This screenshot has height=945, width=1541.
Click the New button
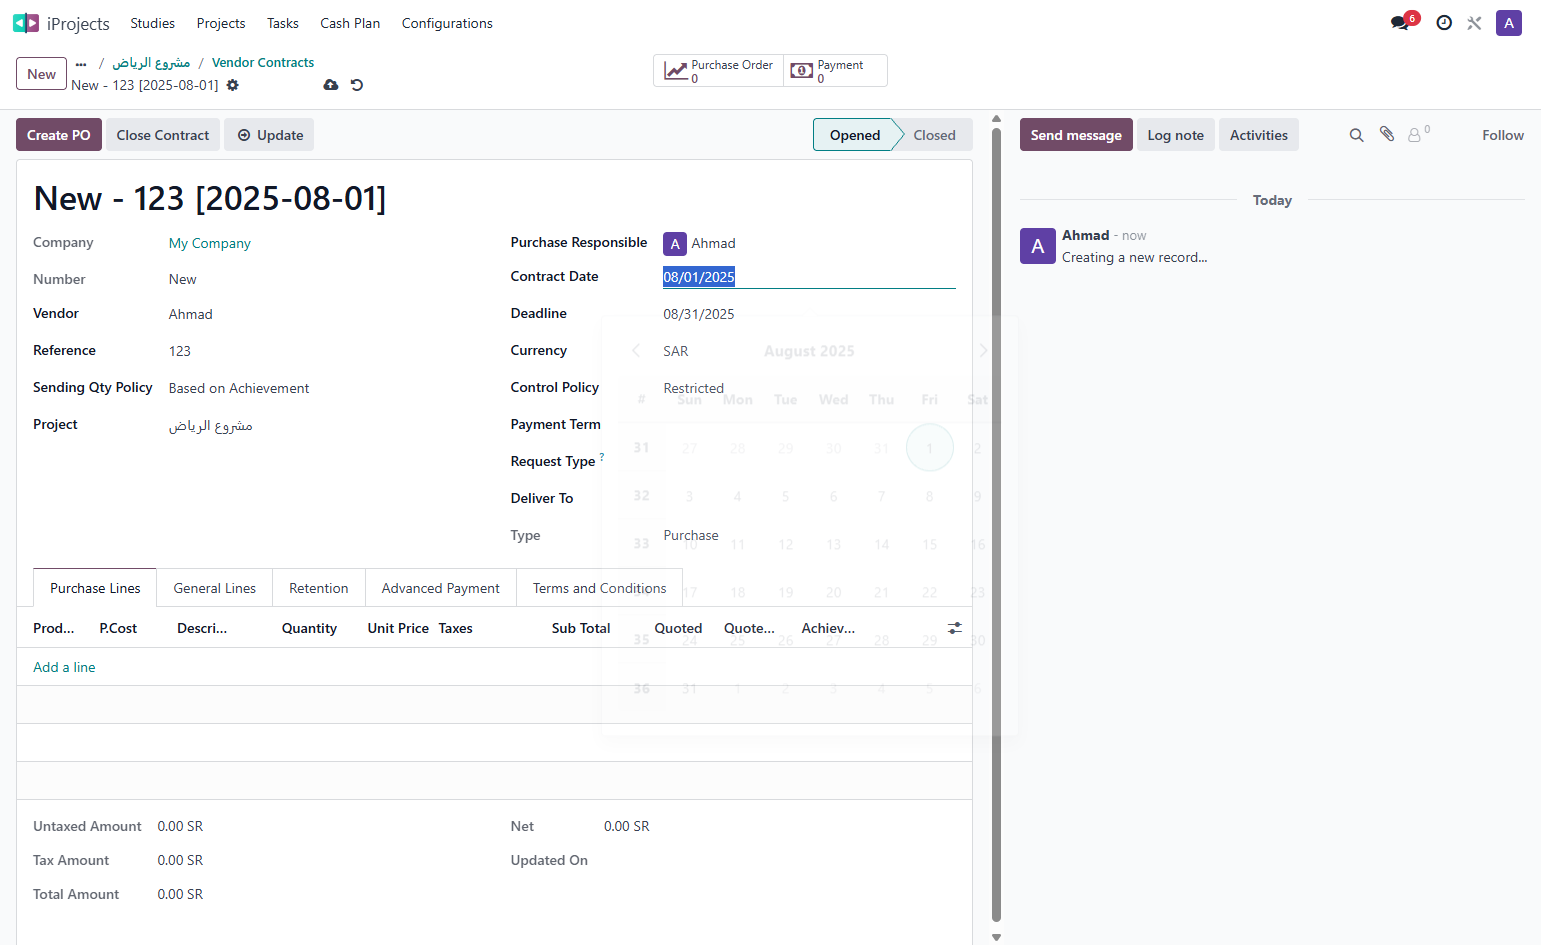tap(42, 74)
